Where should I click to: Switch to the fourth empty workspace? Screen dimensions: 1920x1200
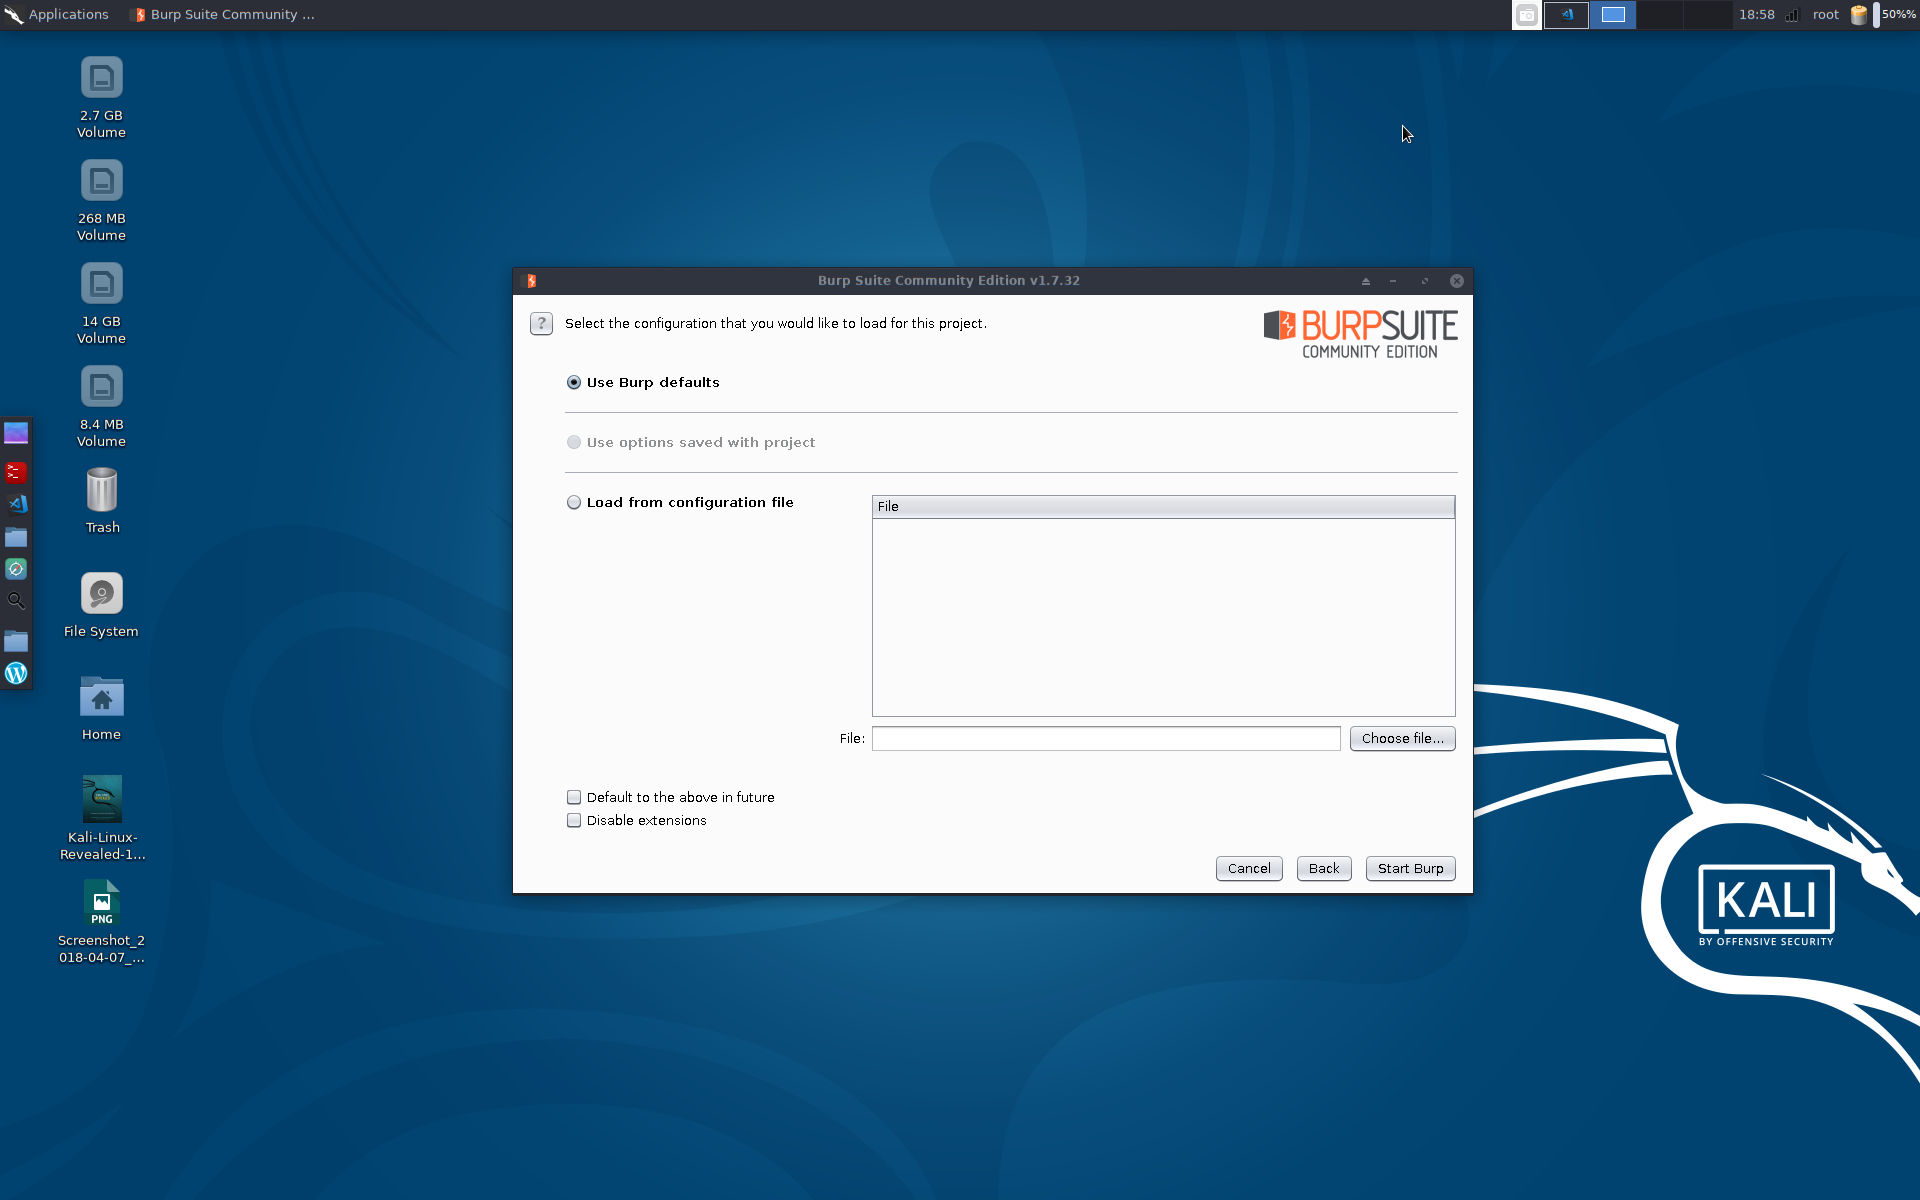[x=1708, y=15]
